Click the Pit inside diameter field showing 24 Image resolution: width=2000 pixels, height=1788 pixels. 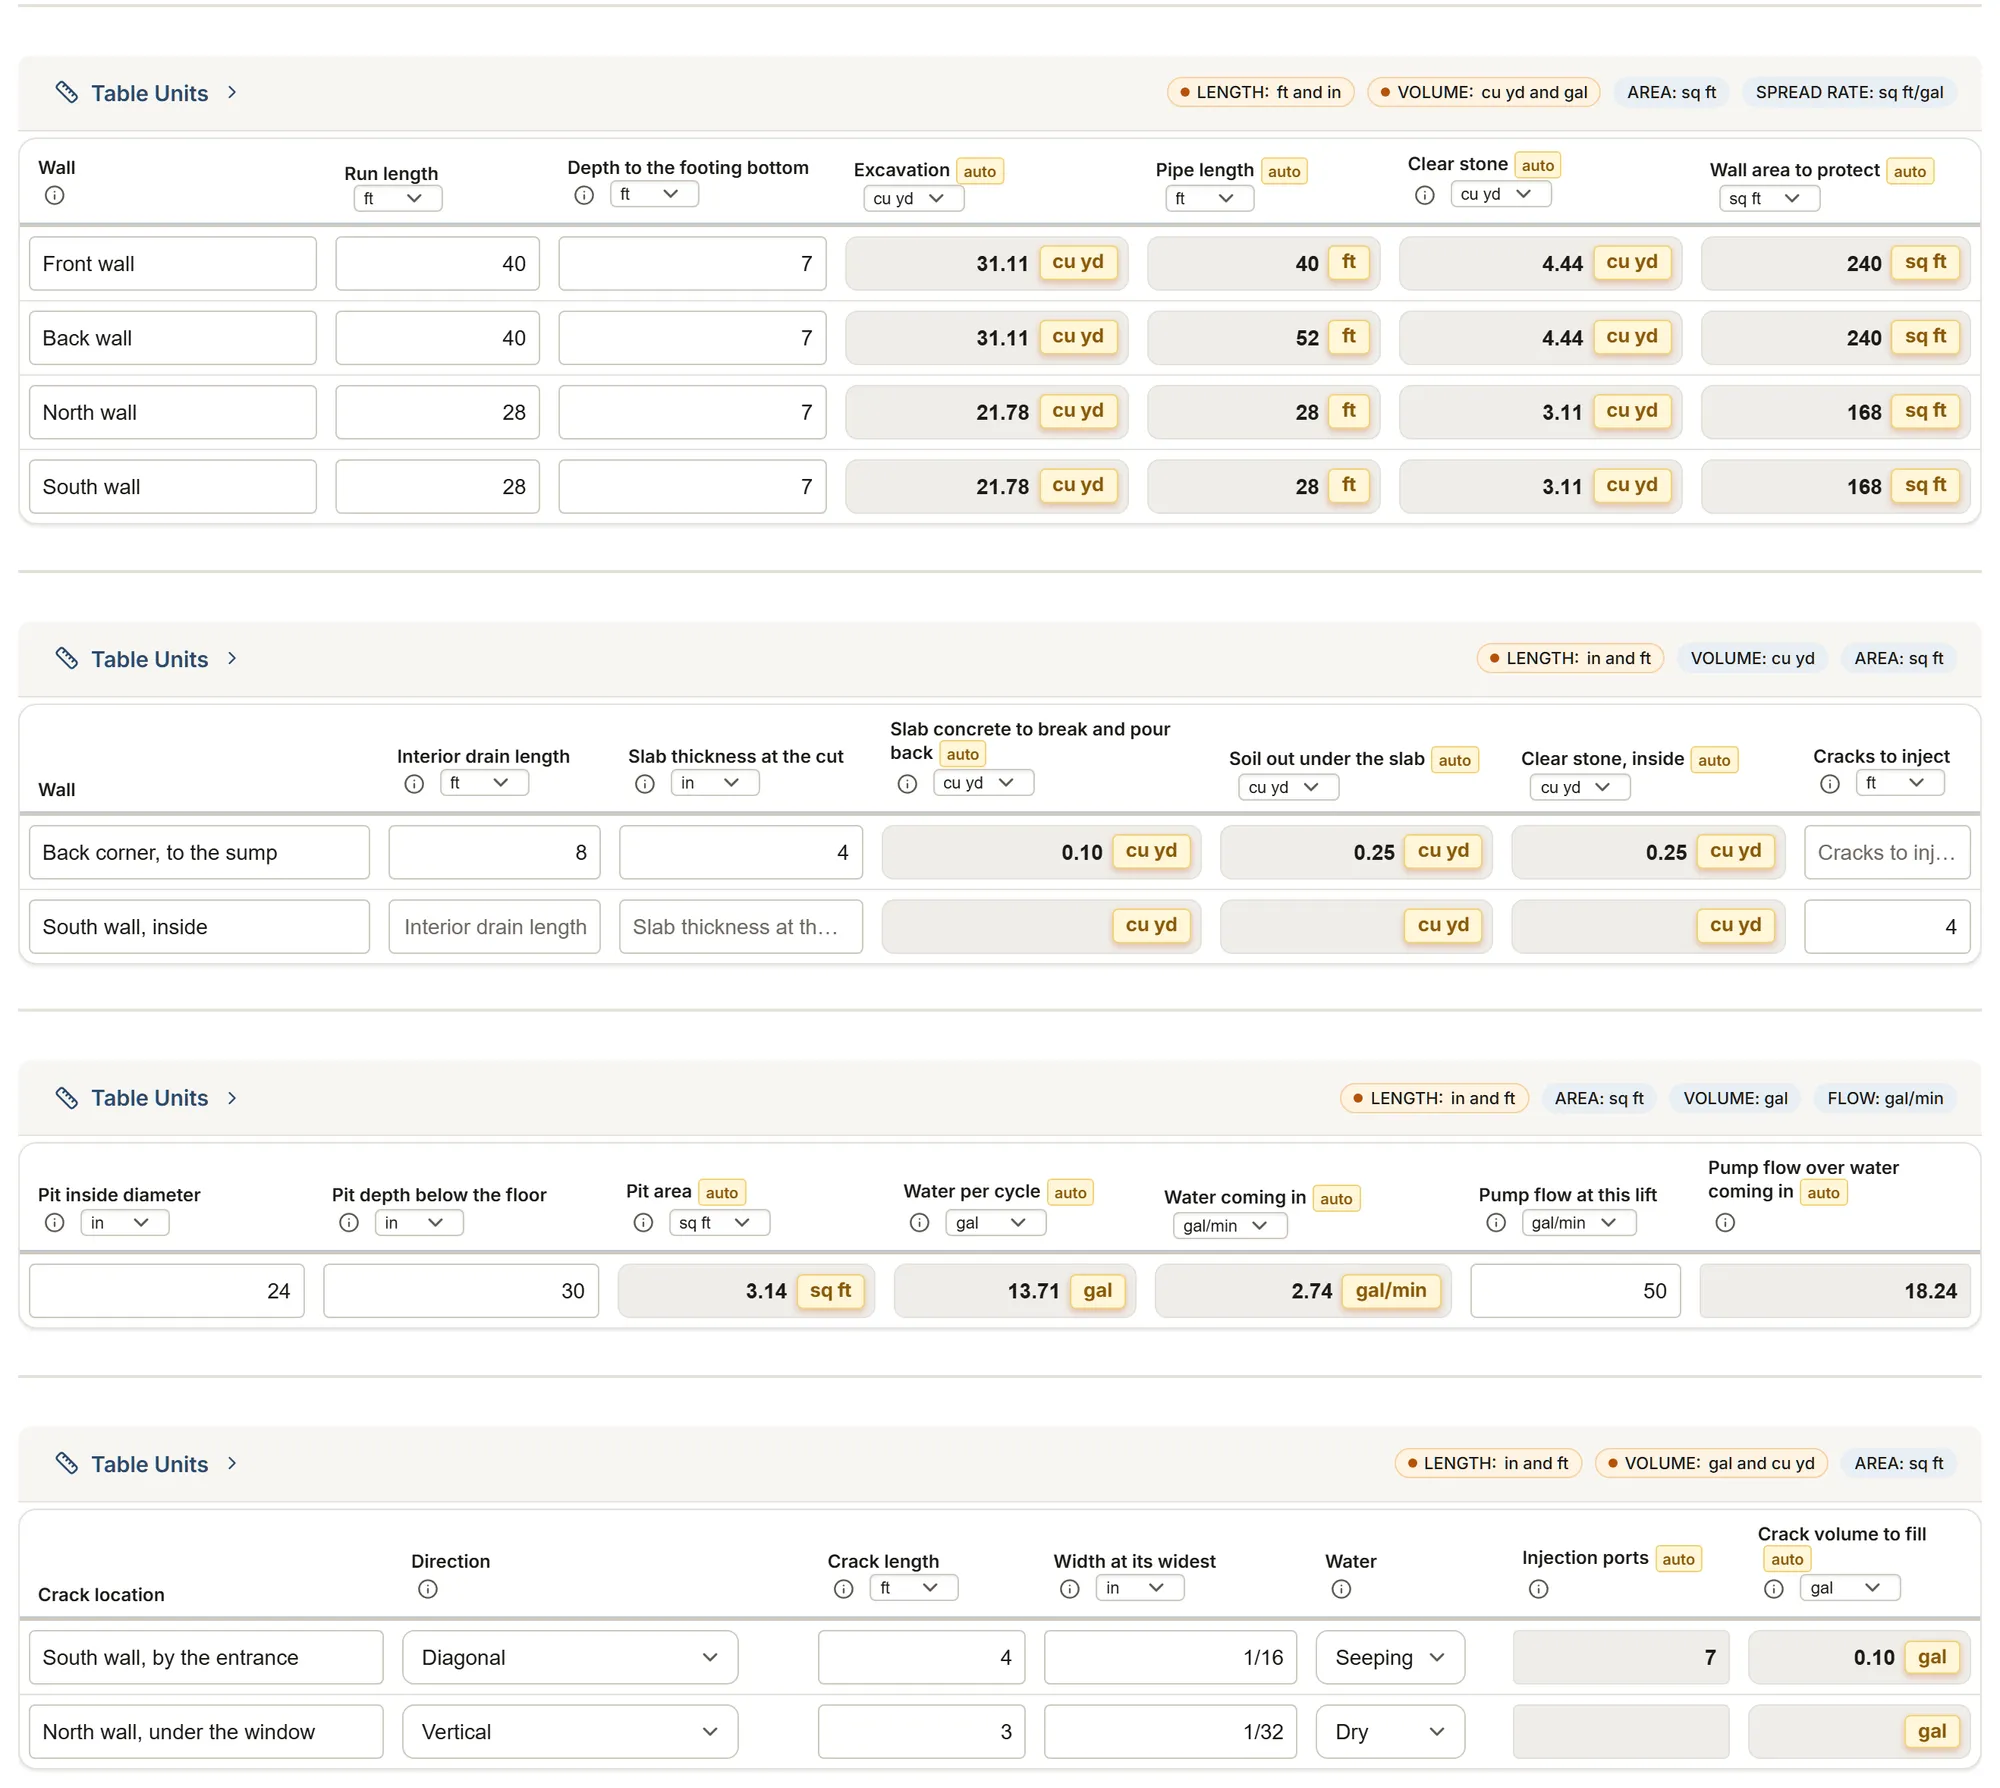click(167, 1291)
